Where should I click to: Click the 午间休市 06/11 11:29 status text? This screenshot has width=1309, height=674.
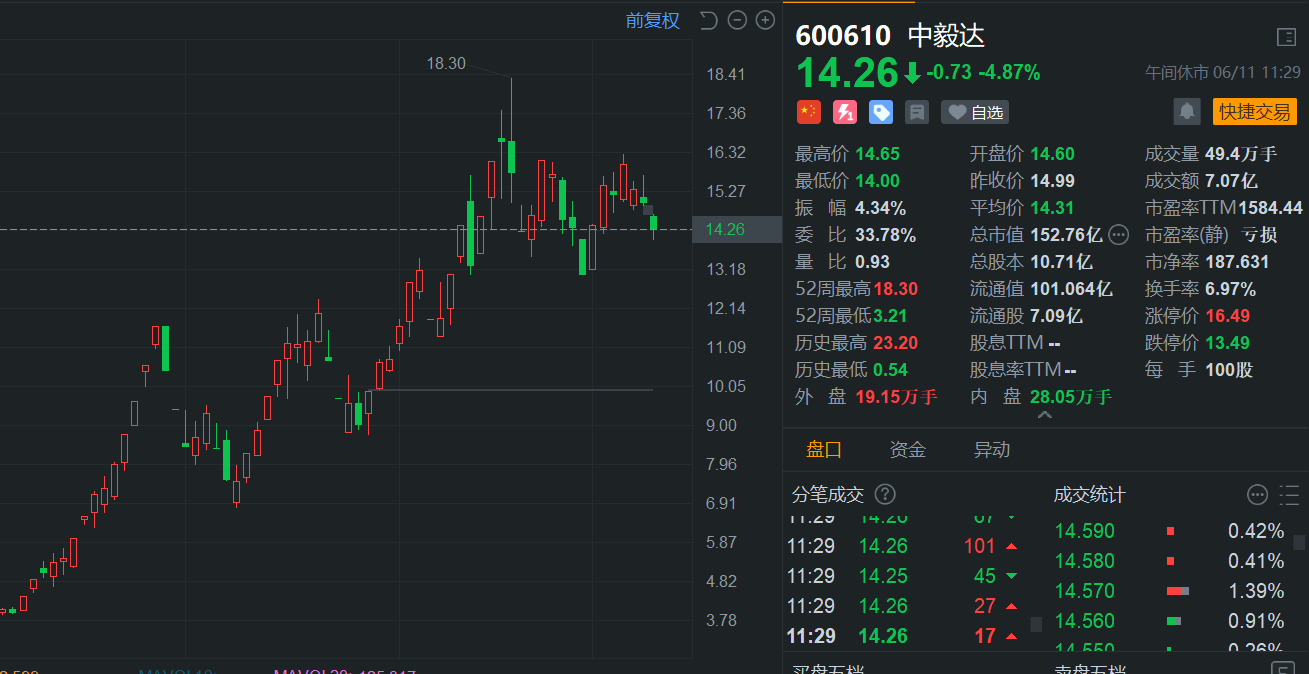(1222, 73)
